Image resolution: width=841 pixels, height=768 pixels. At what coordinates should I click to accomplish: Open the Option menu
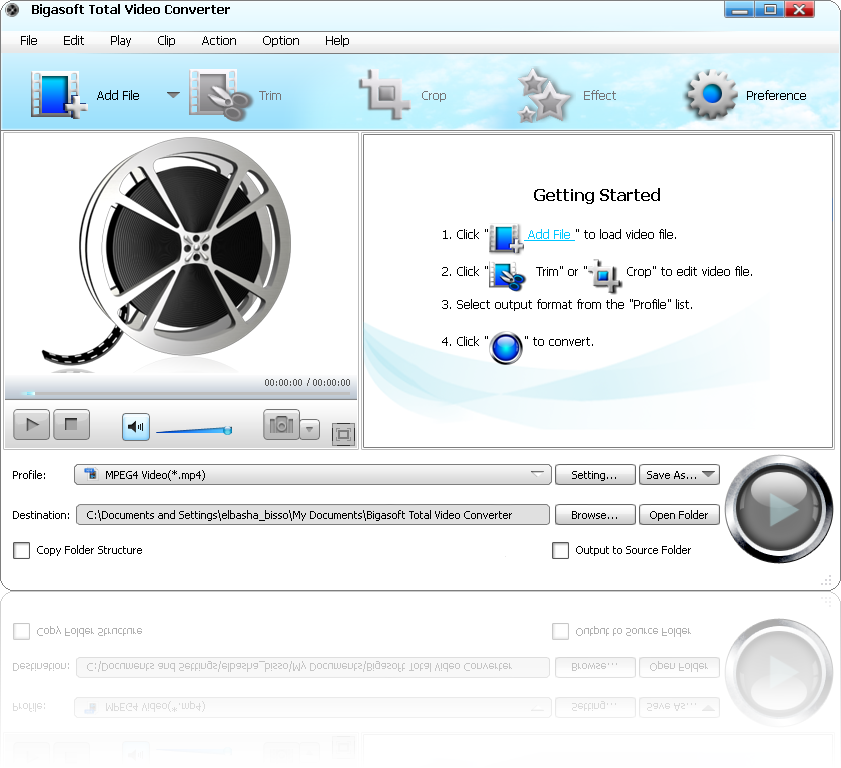click(x=280, y=41)
